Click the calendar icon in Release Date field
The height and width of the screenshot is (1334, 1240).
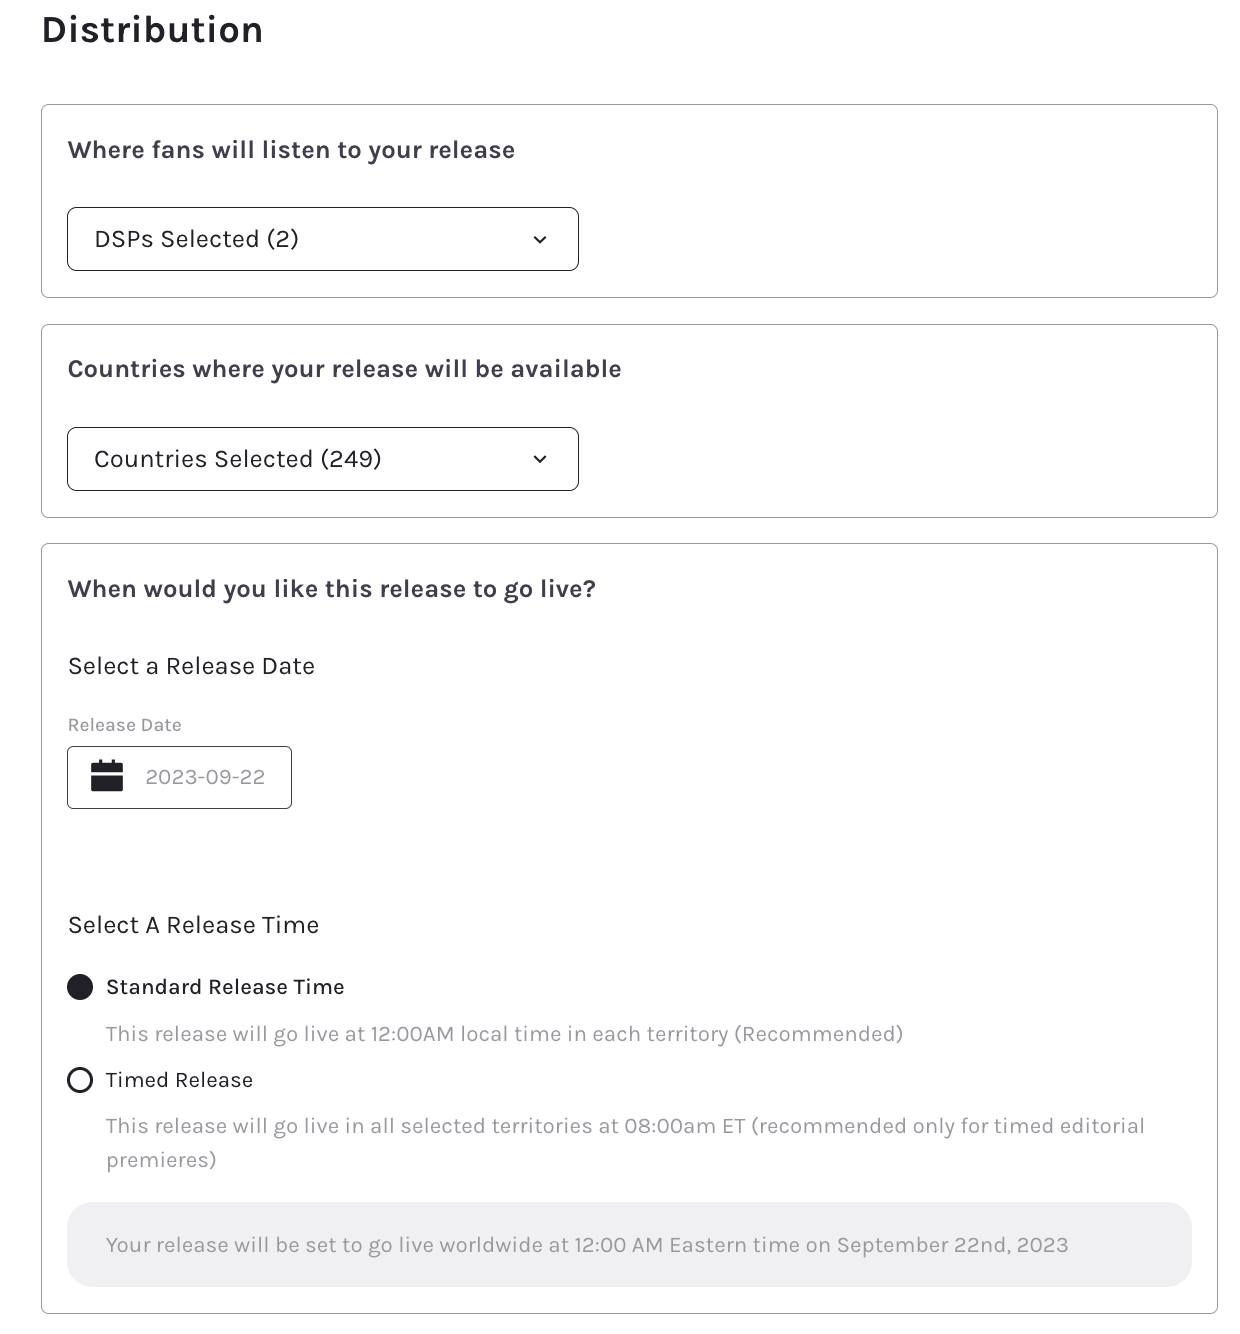(x=107, y=776)
